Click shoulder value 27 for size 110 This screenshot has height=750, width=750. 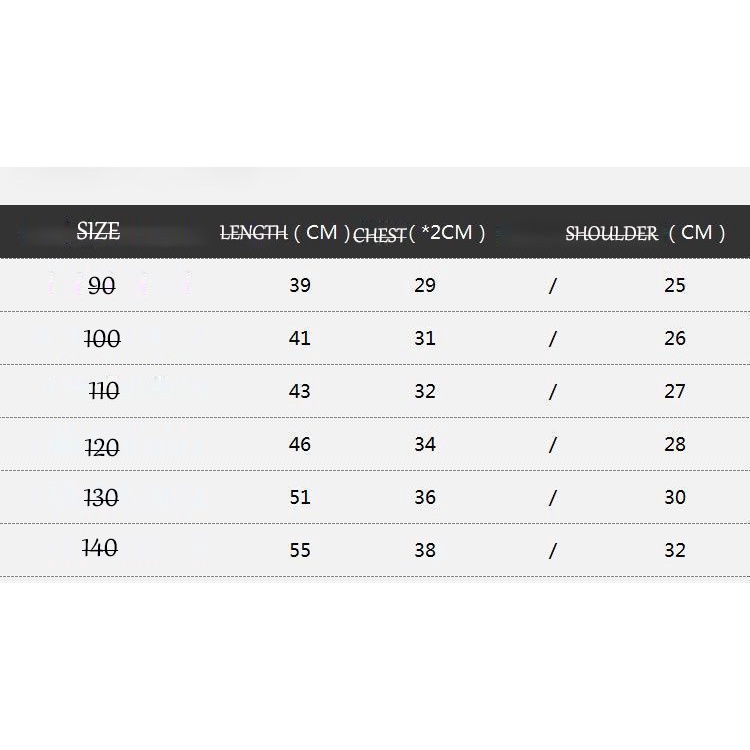(x=675, y=392)
